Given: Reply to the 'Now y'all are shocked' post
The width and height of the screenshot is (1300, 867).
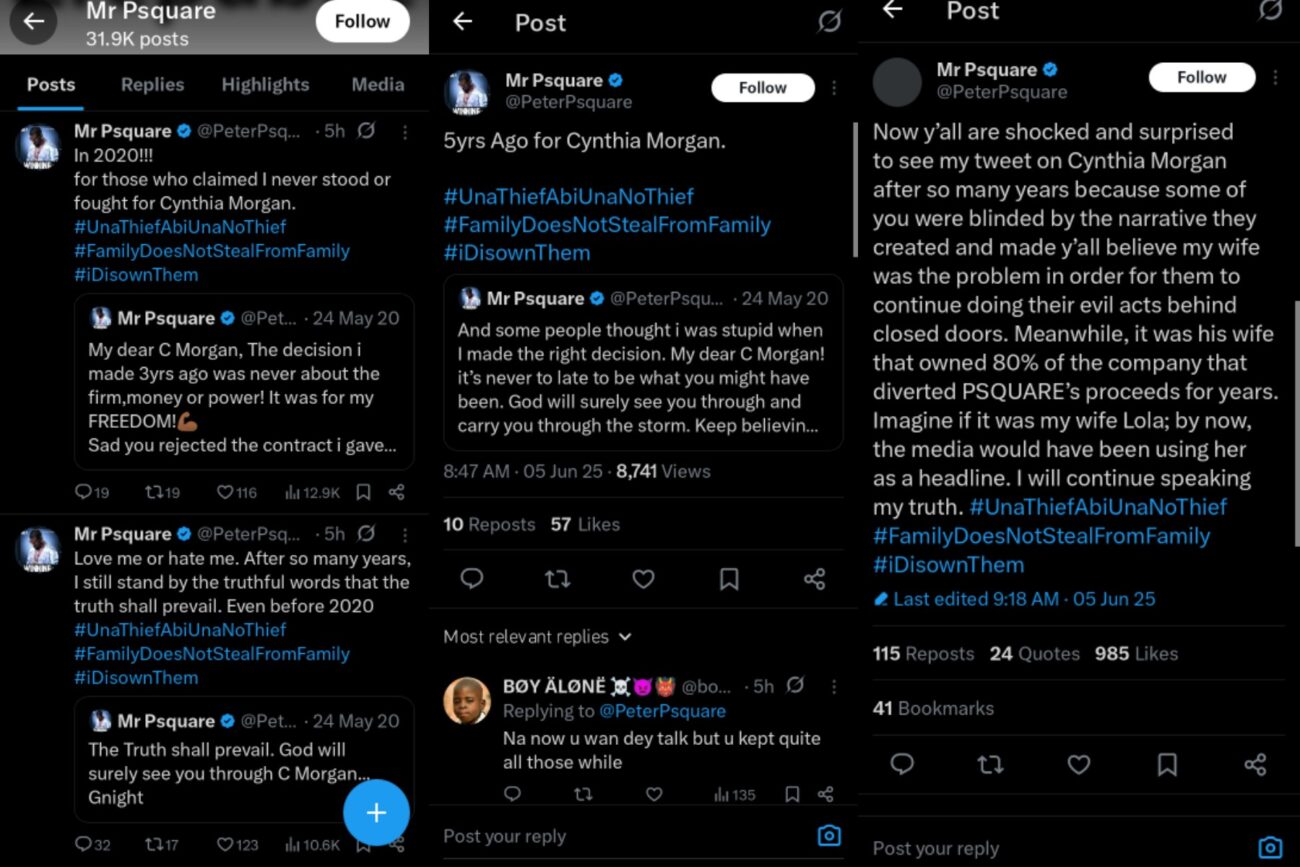Looking at the screenshot, I should [902, 765].
